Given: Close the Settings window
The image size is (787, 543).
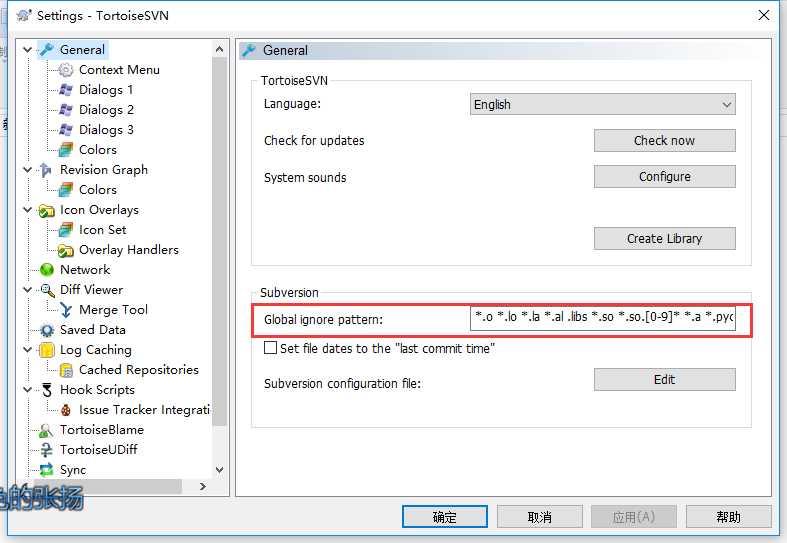Looking at the screenshot, I should [x=764, y=15].
